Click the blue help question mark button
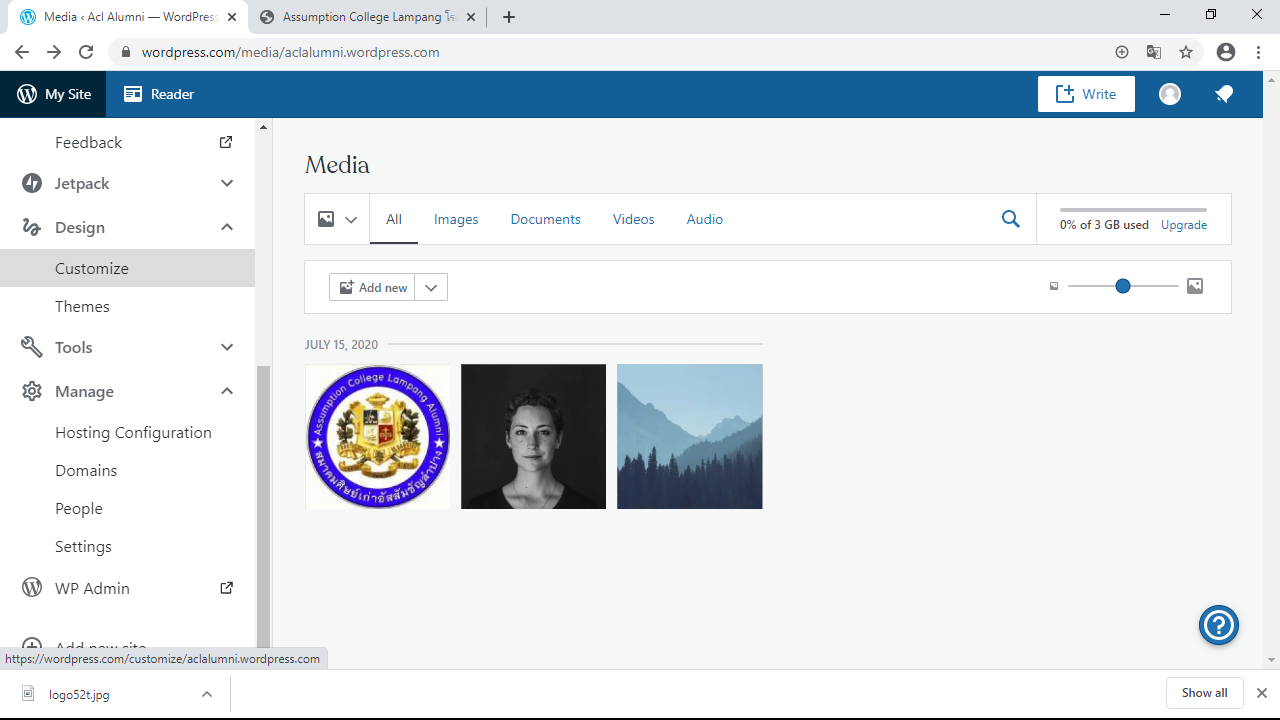This screenshot has width=1280, height=720. point(1218,626)
